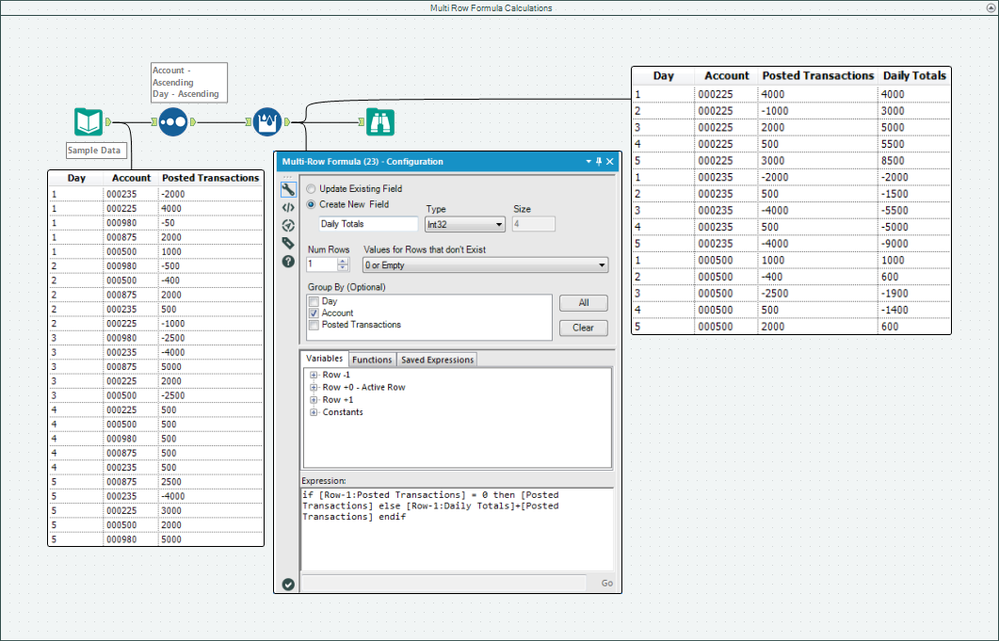Click the All button for Group By

583,303
